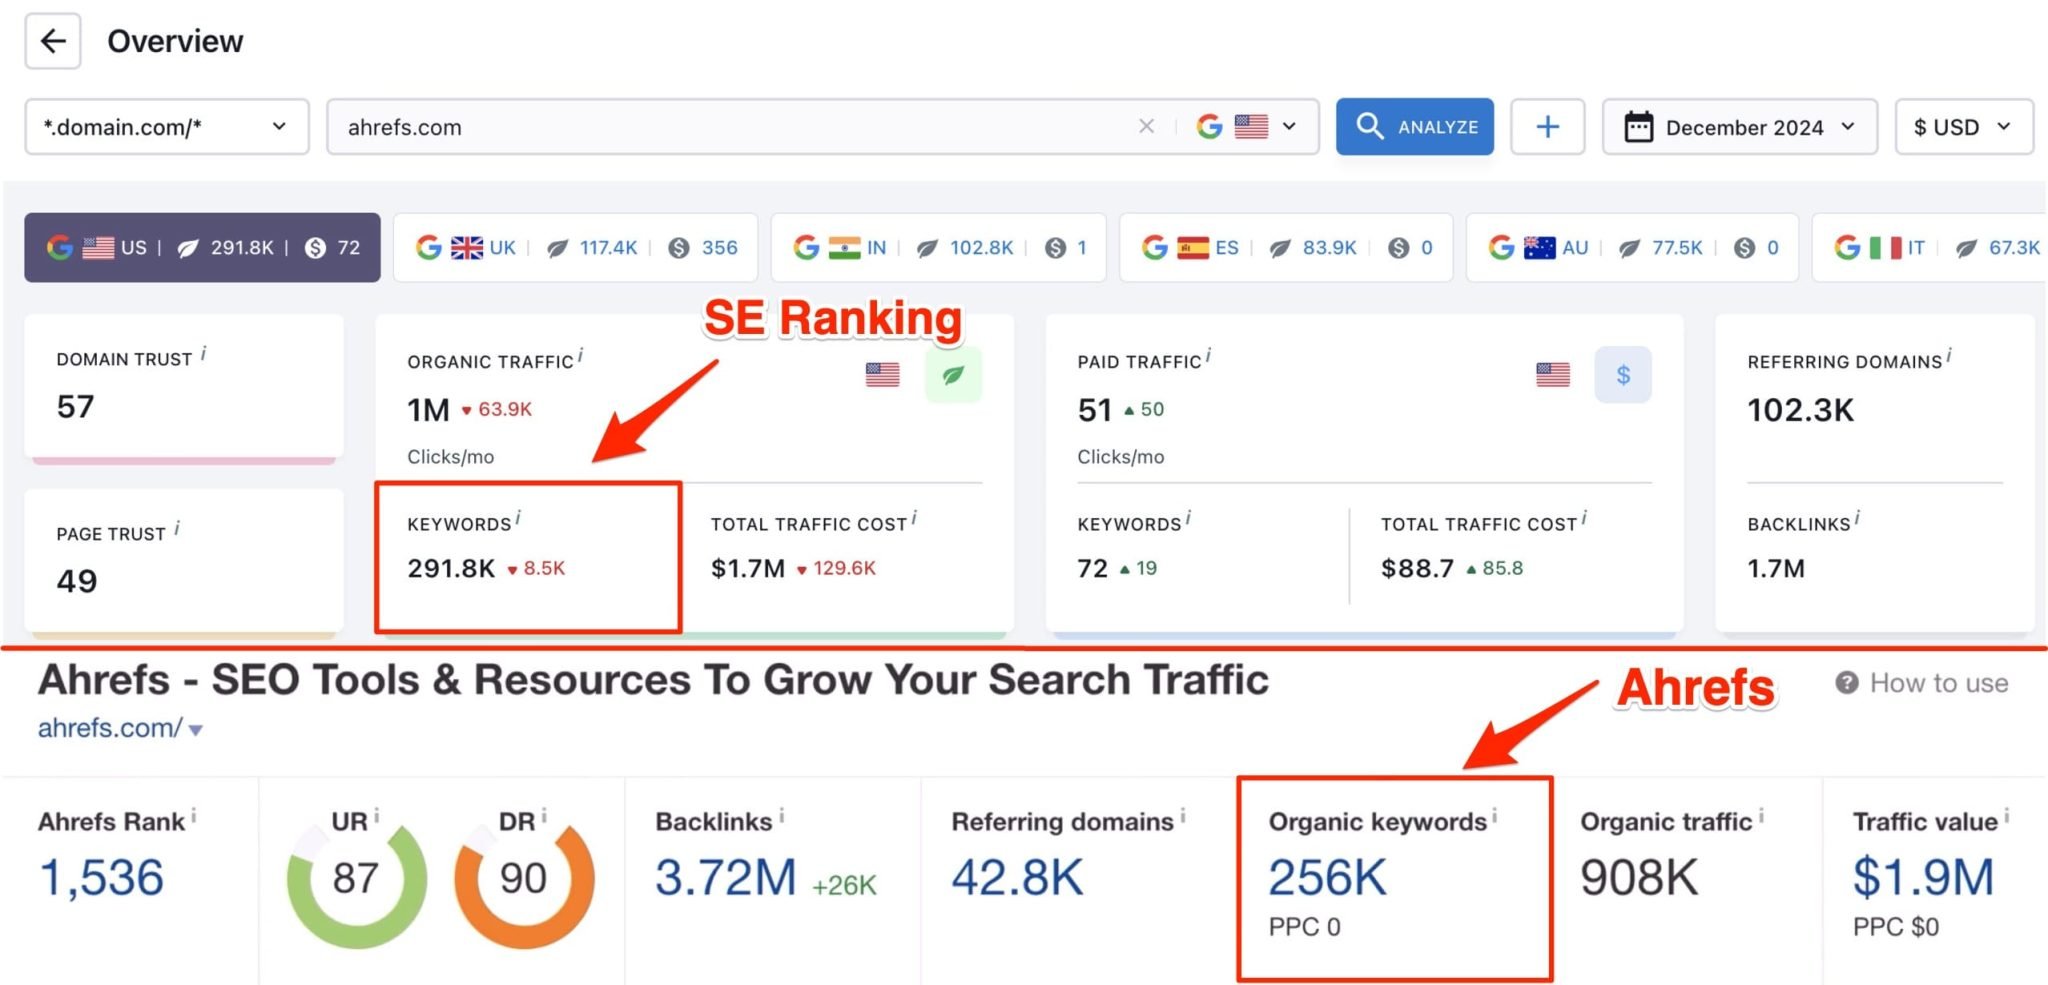Click the UR info icon
Image resolution: width=2048 pixels, height=985 pixels.
click(x=376, y=817)
